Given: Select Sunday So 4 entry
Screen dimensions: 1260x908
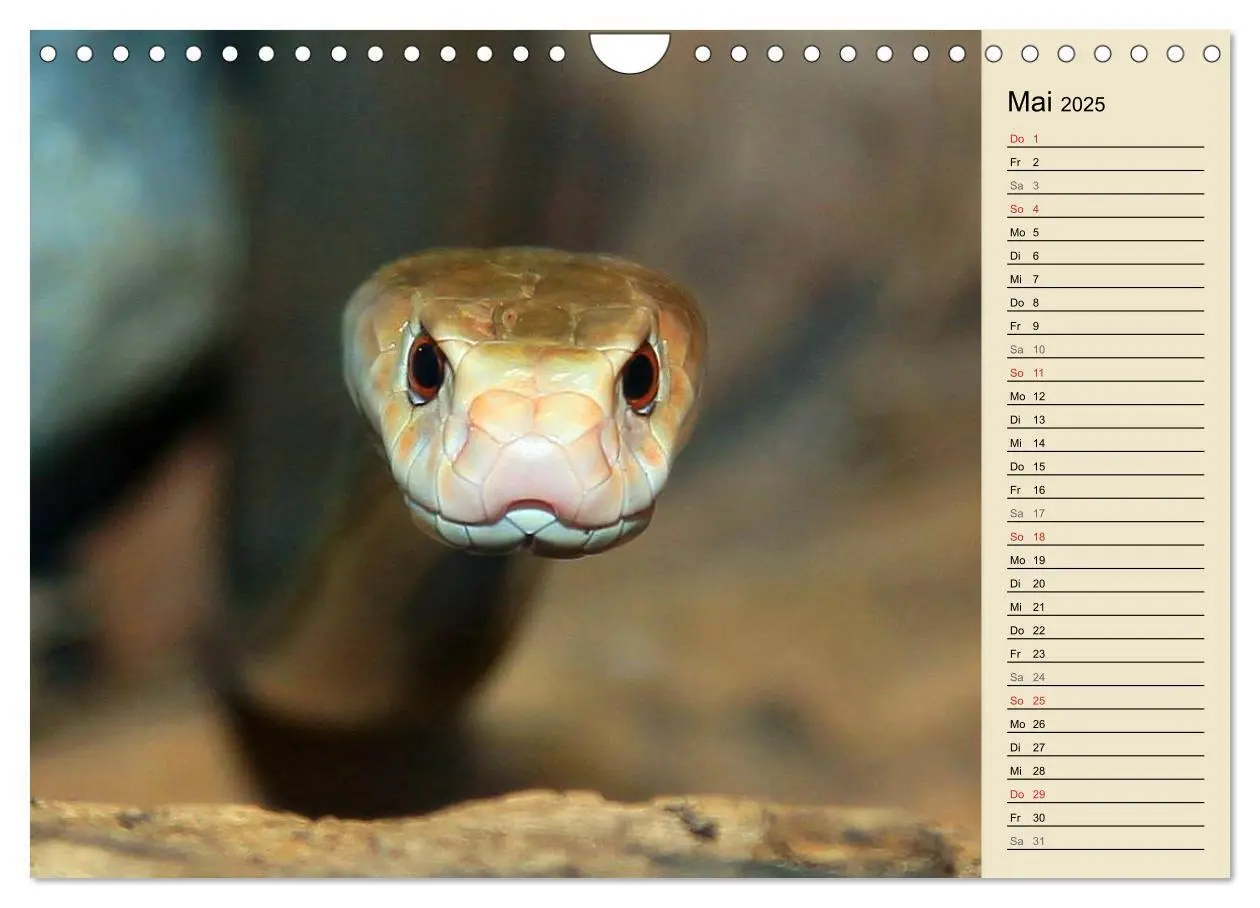Looking at the screenshot, I should pos(1105,209).
